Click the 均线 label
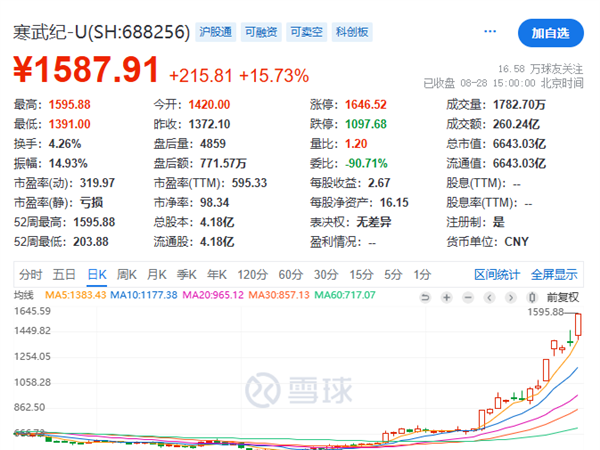This screenshot has height=450, width=600. click(24, 295)
